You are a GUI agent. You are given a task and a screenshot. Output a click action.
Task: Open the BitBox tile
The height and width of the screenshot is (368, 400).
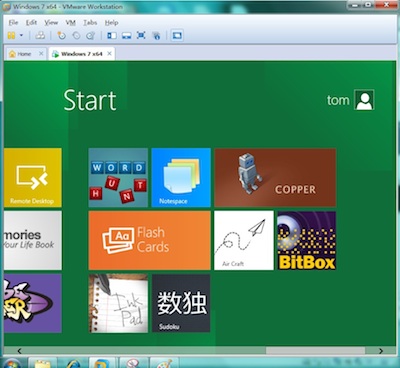[307, 240]
